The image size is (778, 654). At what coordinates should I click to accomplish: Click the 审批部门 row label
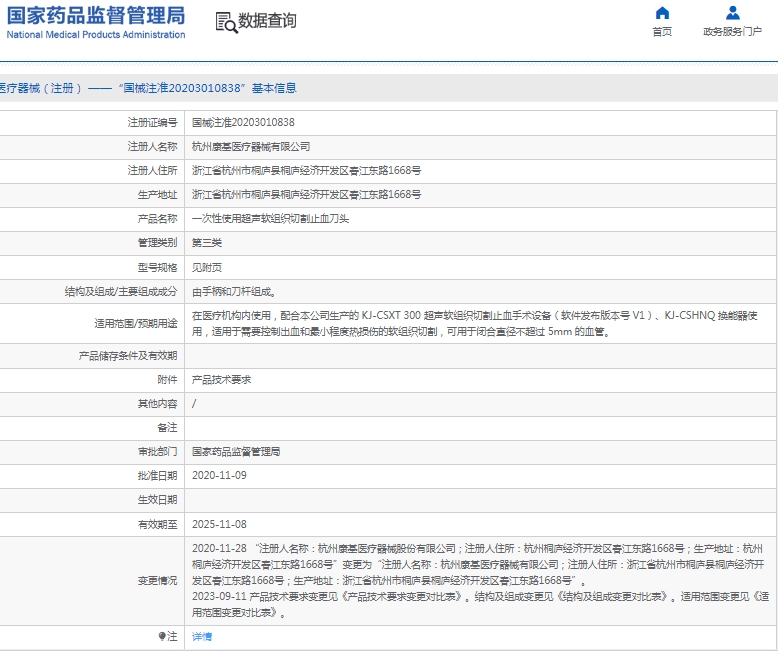pyautogui.click(x=157, y=452)
